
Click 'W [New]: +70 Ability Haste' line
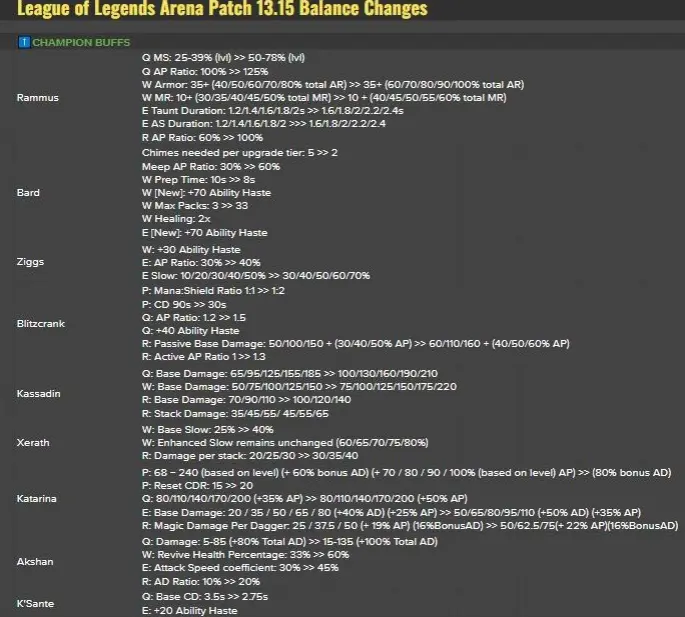206,193
